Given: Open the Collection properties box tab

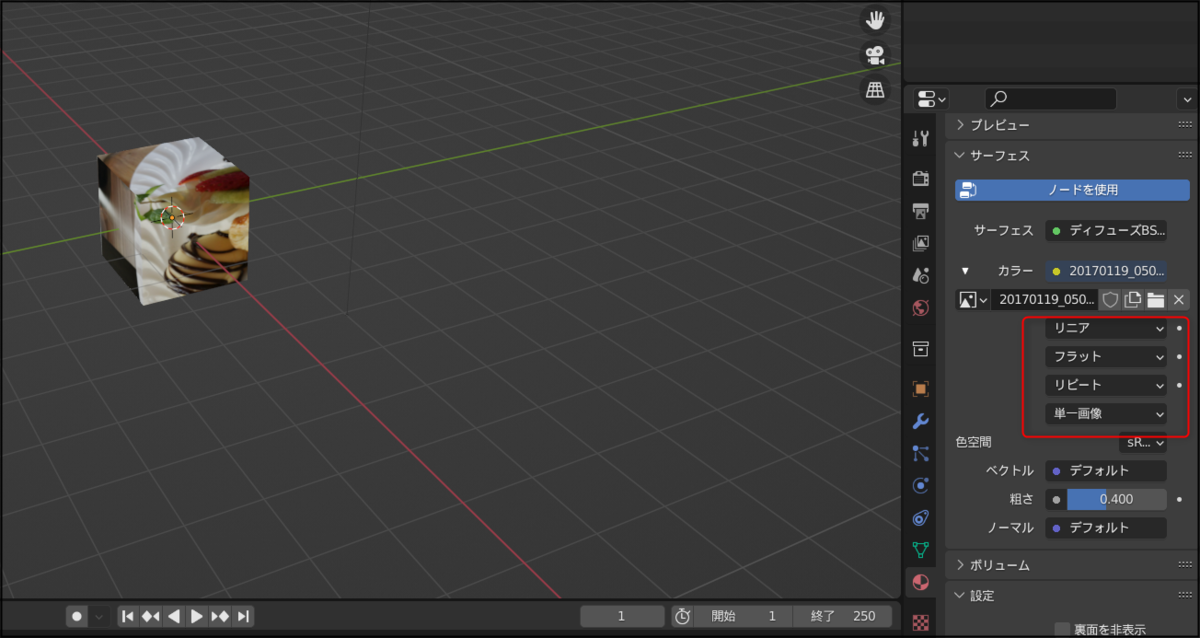Looking at the screenshot, I should tap(920, 348).
